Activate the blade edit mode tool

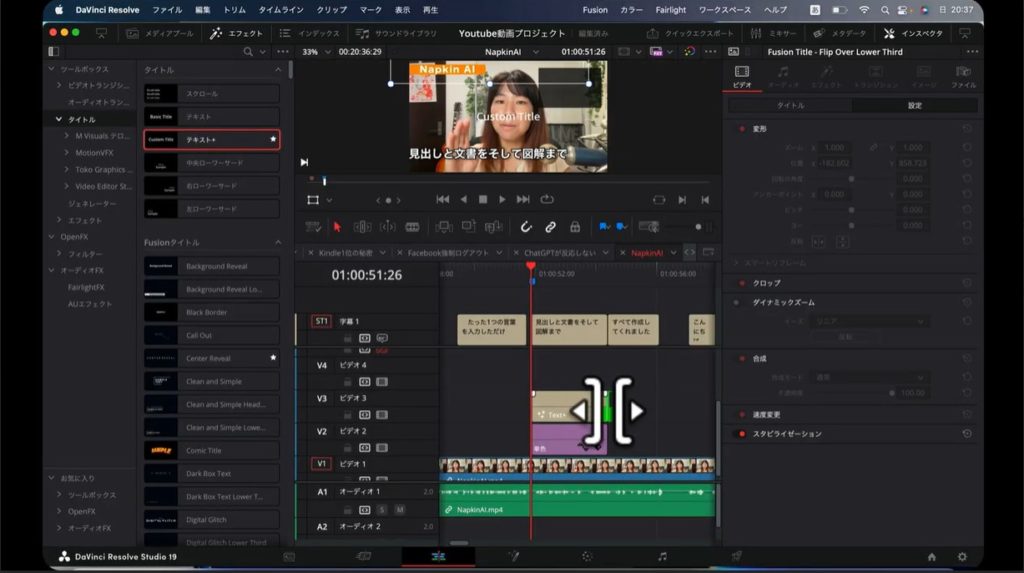tap(412, 227)
